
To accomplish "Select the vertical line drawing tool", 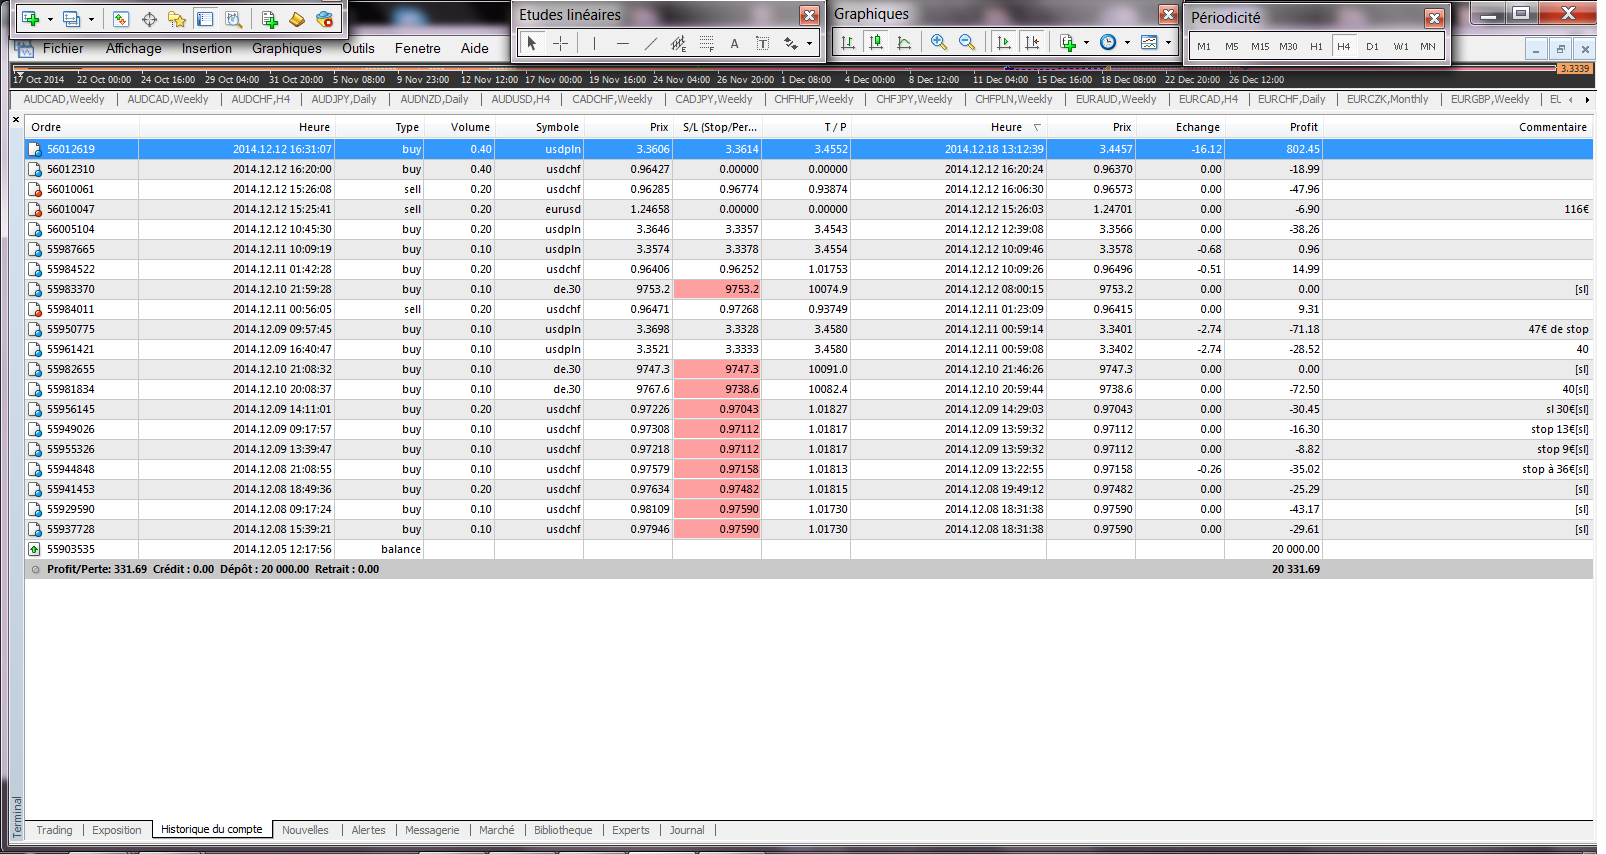I will (x=594, y=43).
